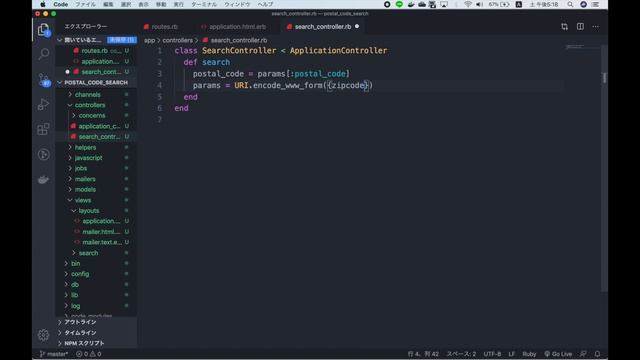Screen dimensions: 640x360
Task: Open the Explorer view in activity bar
Action: pyautogui.click(x=44, y=30)
